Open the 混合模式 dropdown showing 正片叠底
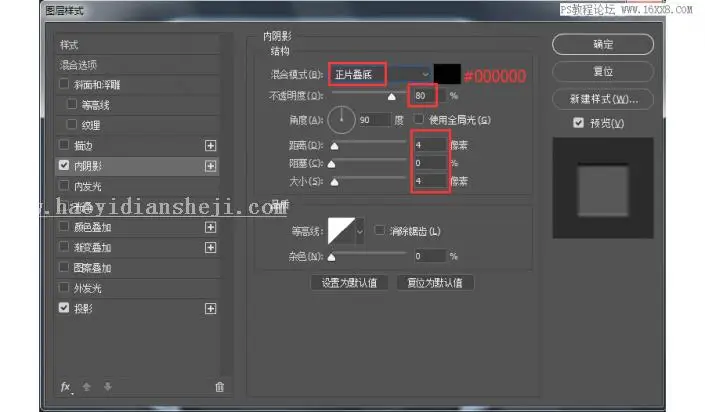The image size is (705, 412). click(380, 74)
